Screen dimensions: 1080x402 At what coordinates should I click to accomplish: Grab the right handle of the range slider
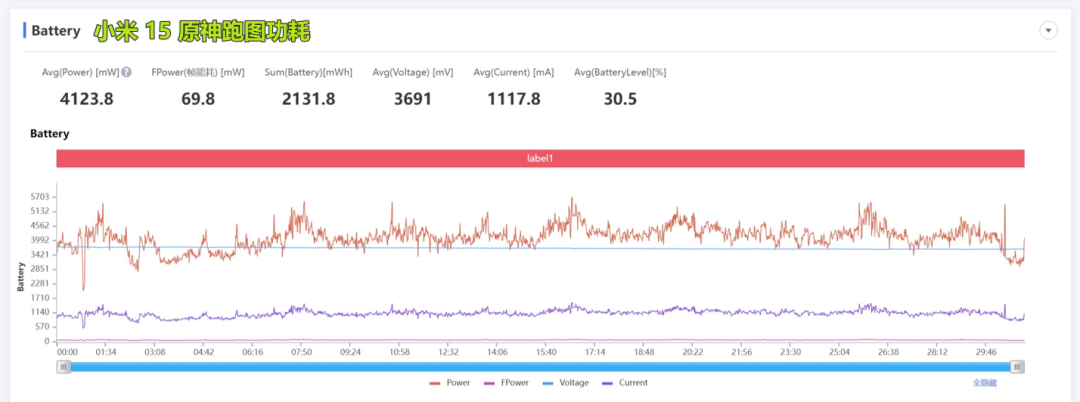point(1017,367)
